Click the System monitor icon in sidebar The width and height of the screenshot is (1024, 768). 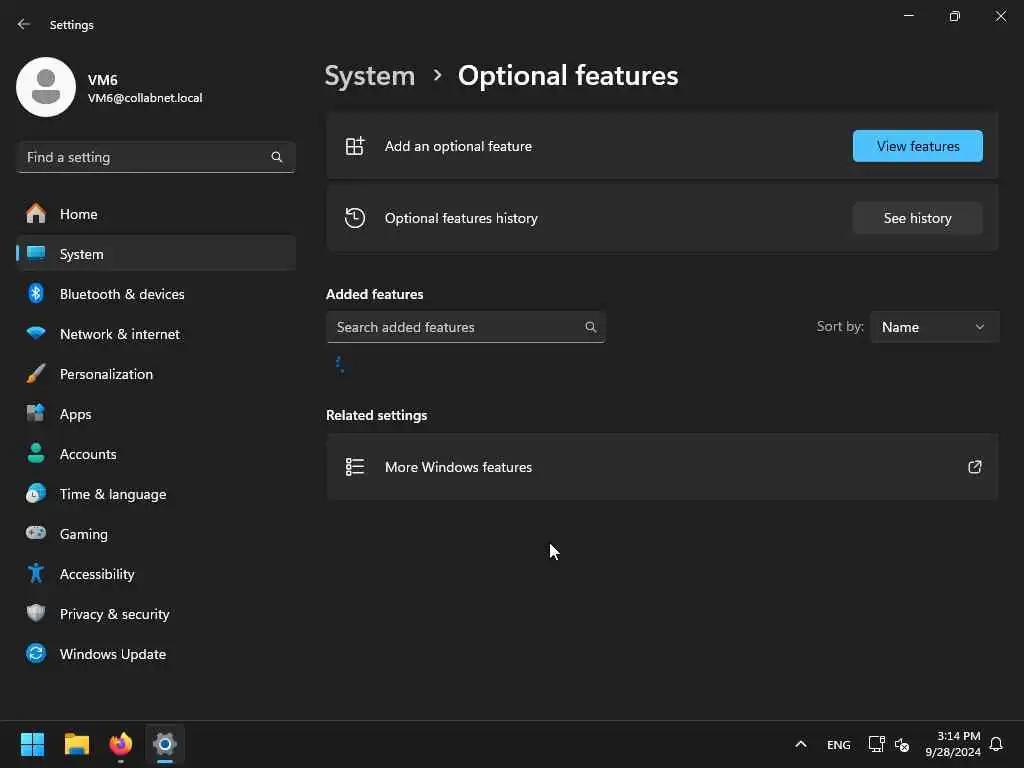pos(36,253)
